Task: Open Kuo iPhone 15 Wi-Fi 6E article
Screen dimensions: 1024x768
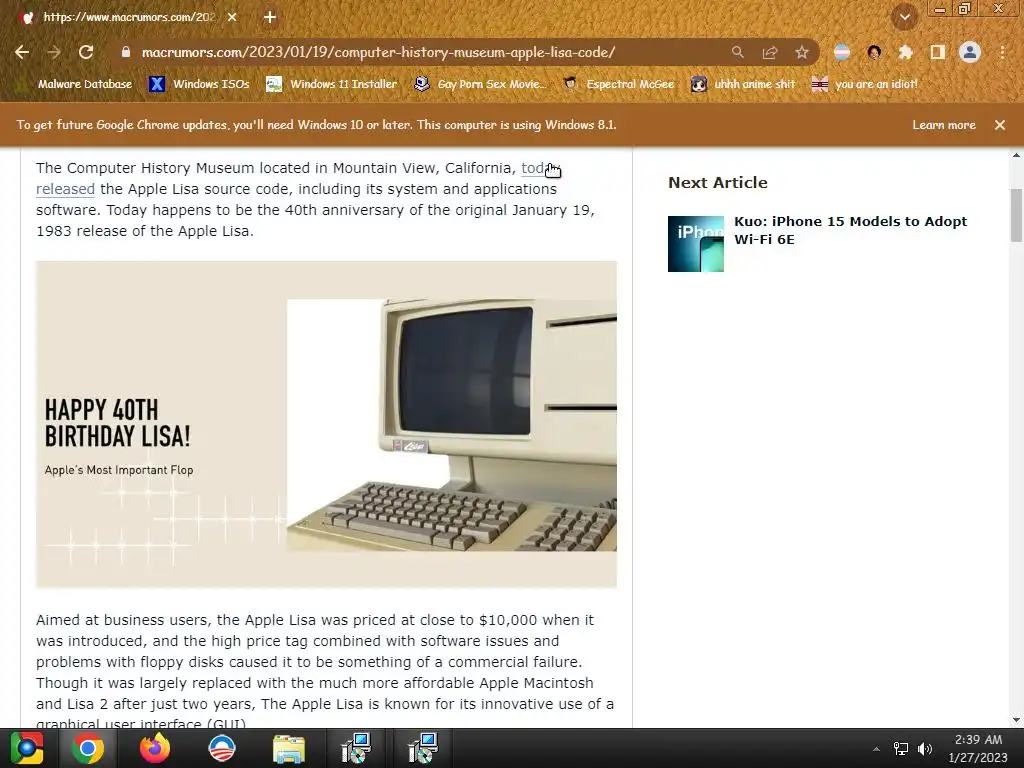Action: [x=850, y=230]
